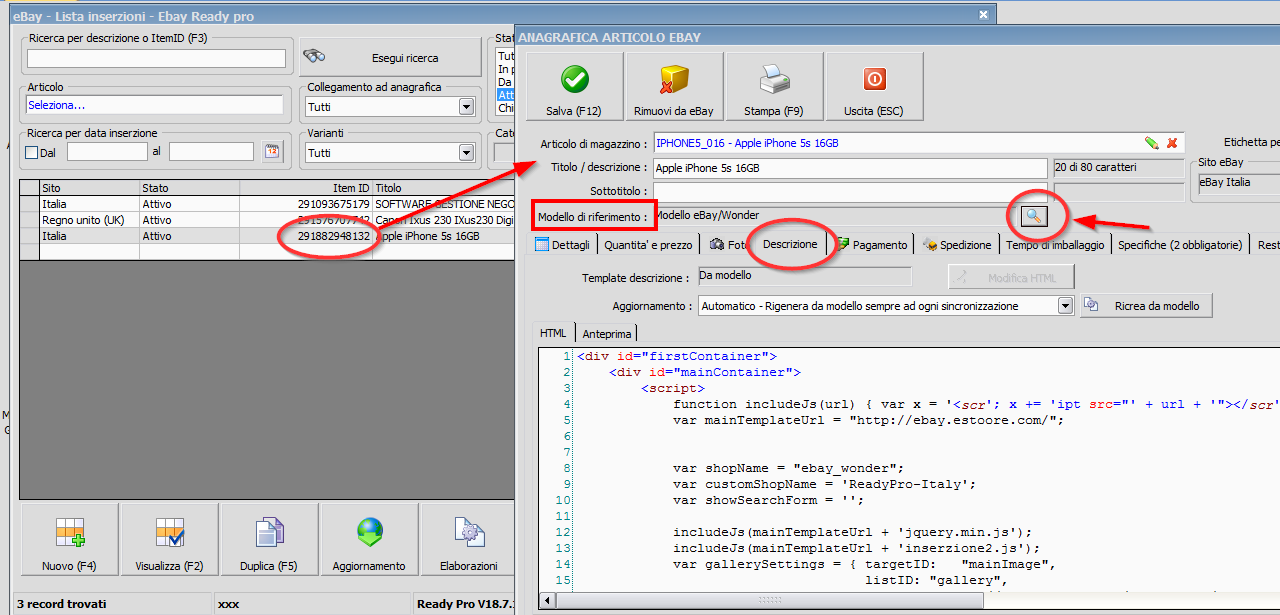Click the 'al' end date field

(x=211, y=152)
